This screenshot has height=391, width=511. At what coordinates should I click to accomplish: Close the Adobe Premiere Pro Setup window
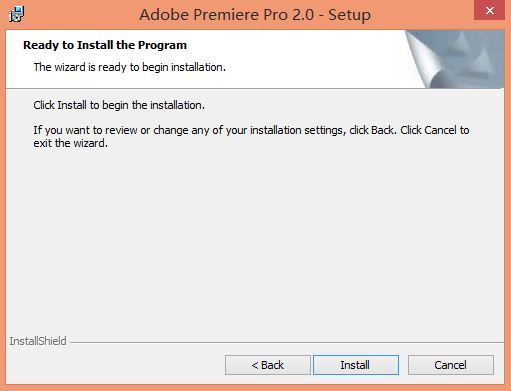tap(489, 10)
